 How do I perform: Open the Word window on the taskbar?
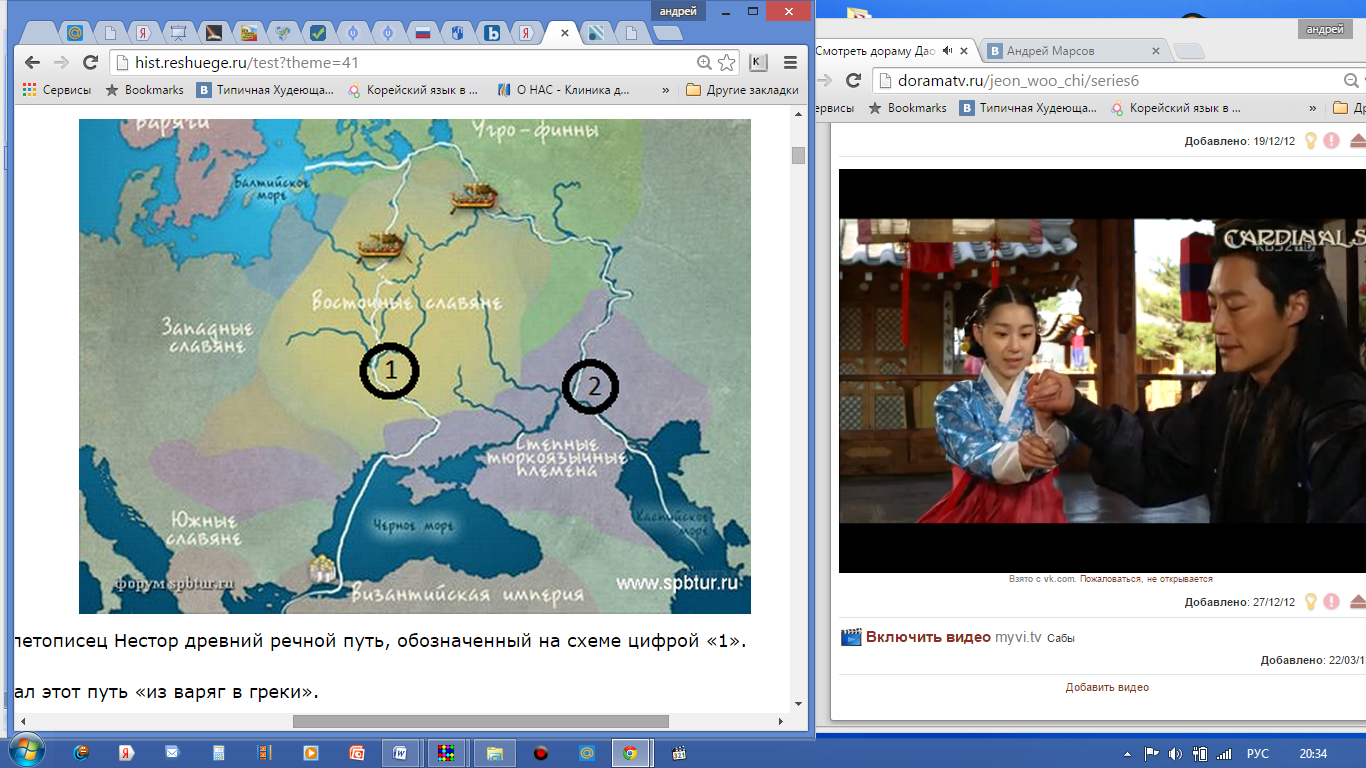(x=400, y=753)
